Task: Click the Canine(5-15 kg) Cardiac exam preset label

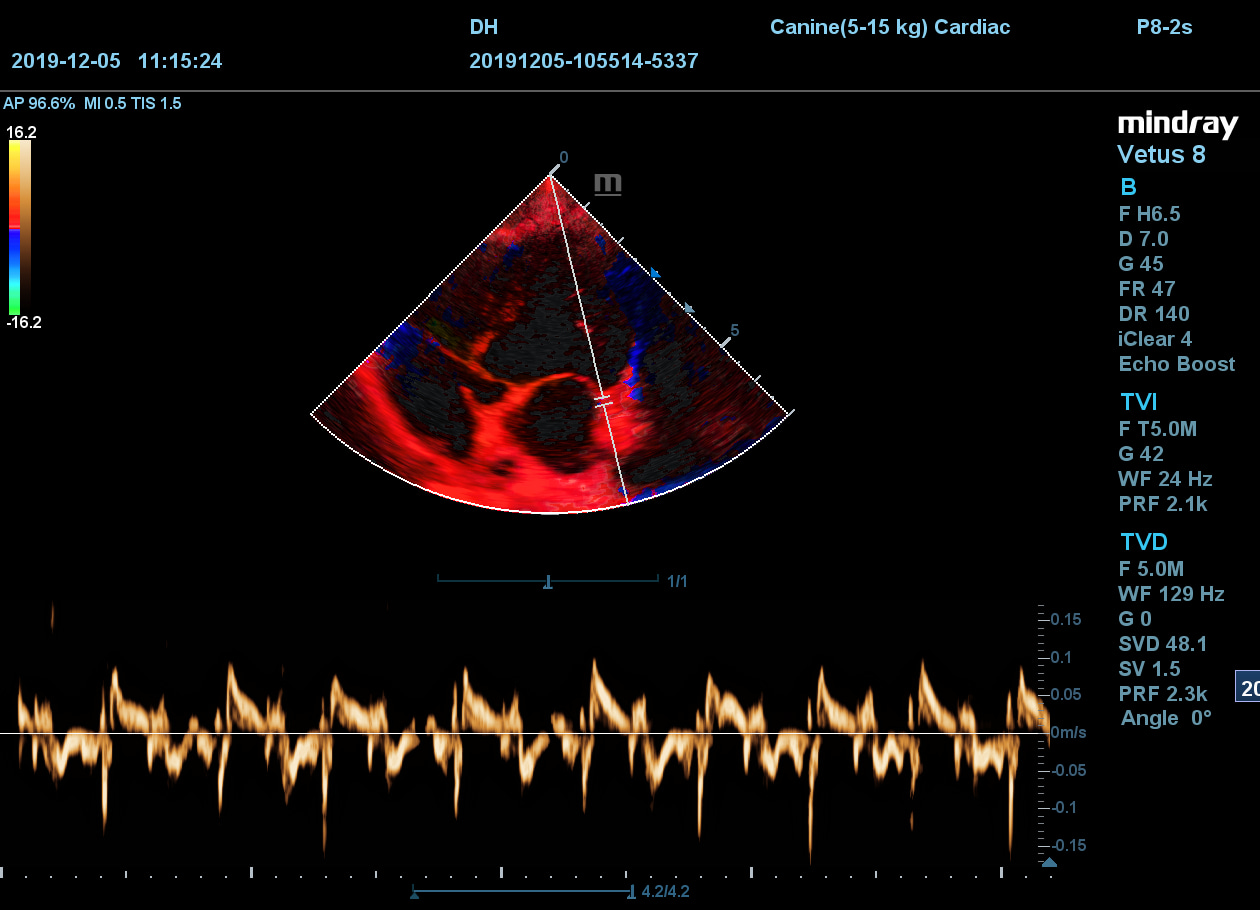Action: (889, 27)
